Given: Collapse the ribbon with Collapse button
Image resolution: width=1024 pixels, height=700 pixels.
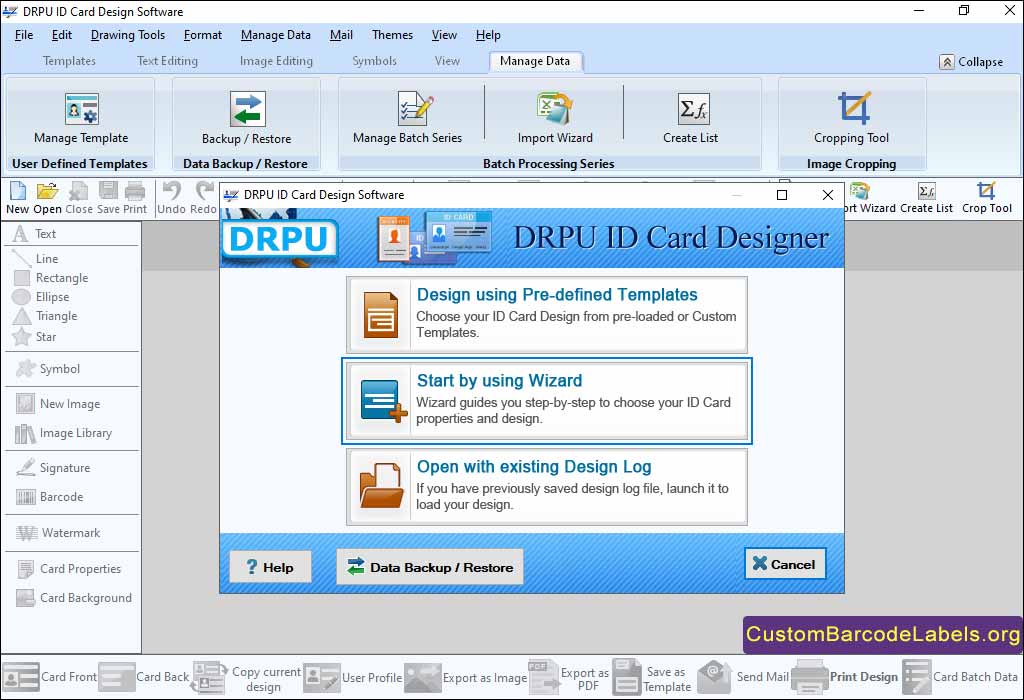Looking at the screenshot, I should [971, 62].
